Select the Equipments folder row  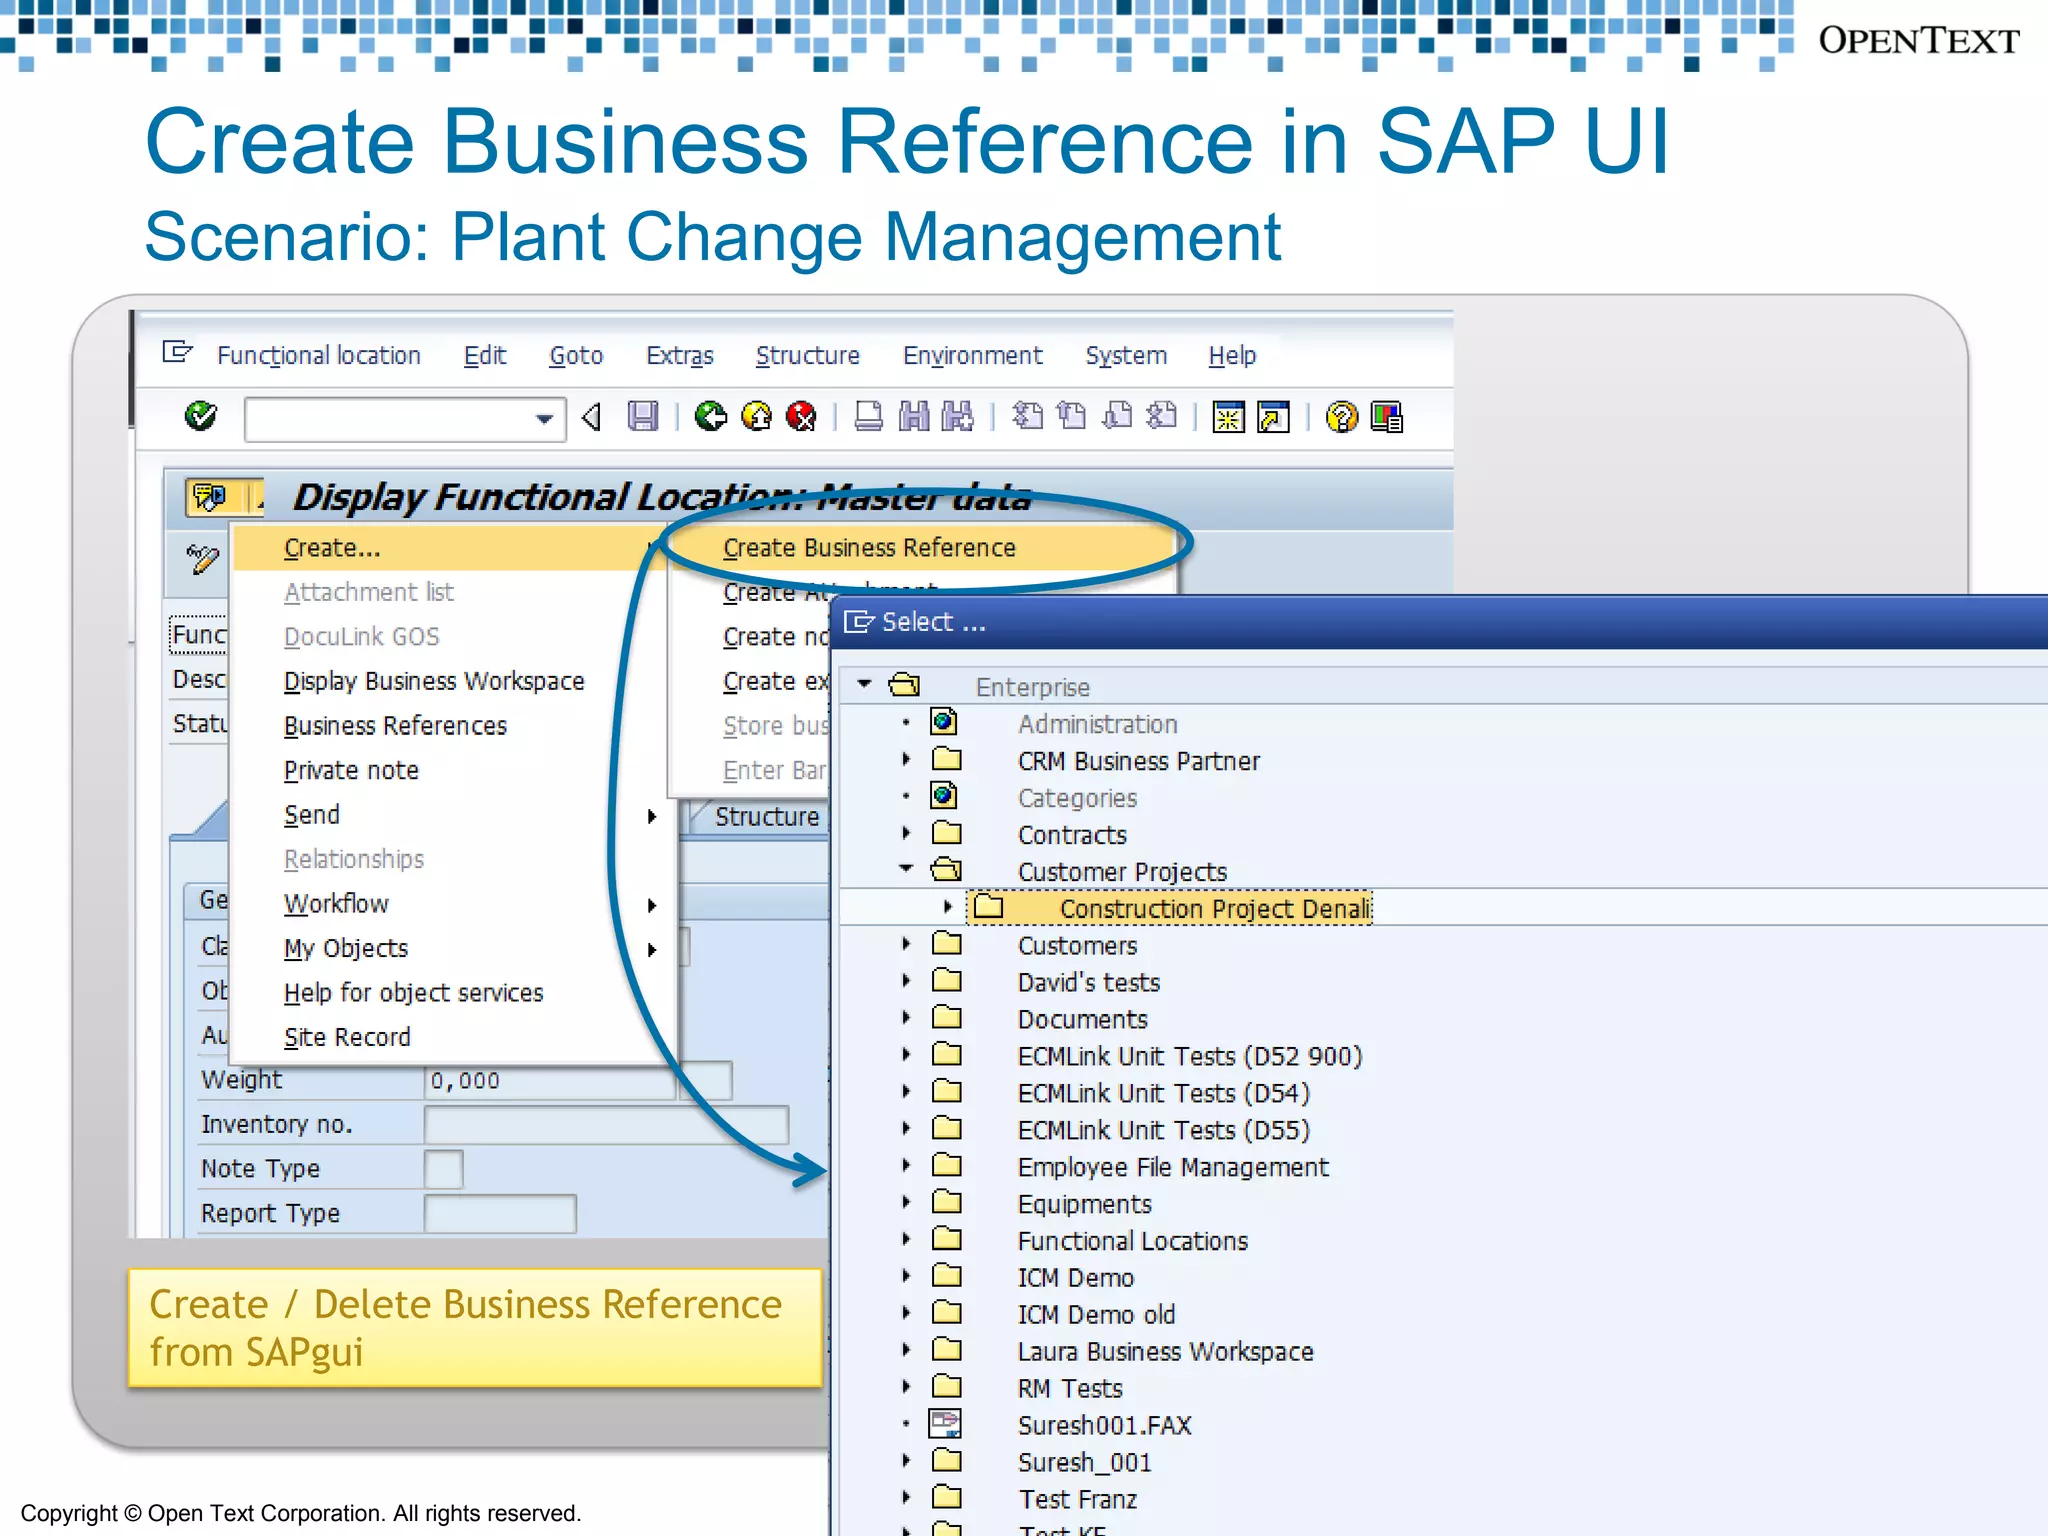coord(1084,1204)
